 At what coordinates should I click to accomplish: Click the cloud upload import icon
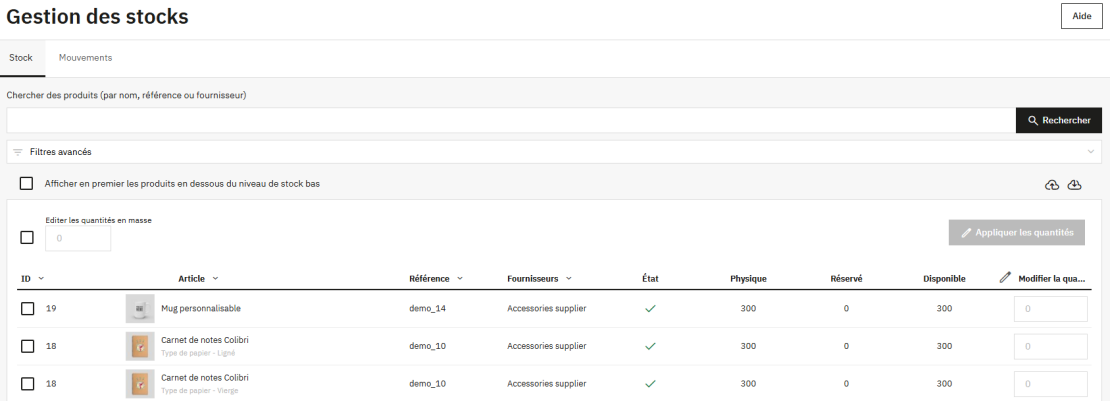tap(1052, 185)
